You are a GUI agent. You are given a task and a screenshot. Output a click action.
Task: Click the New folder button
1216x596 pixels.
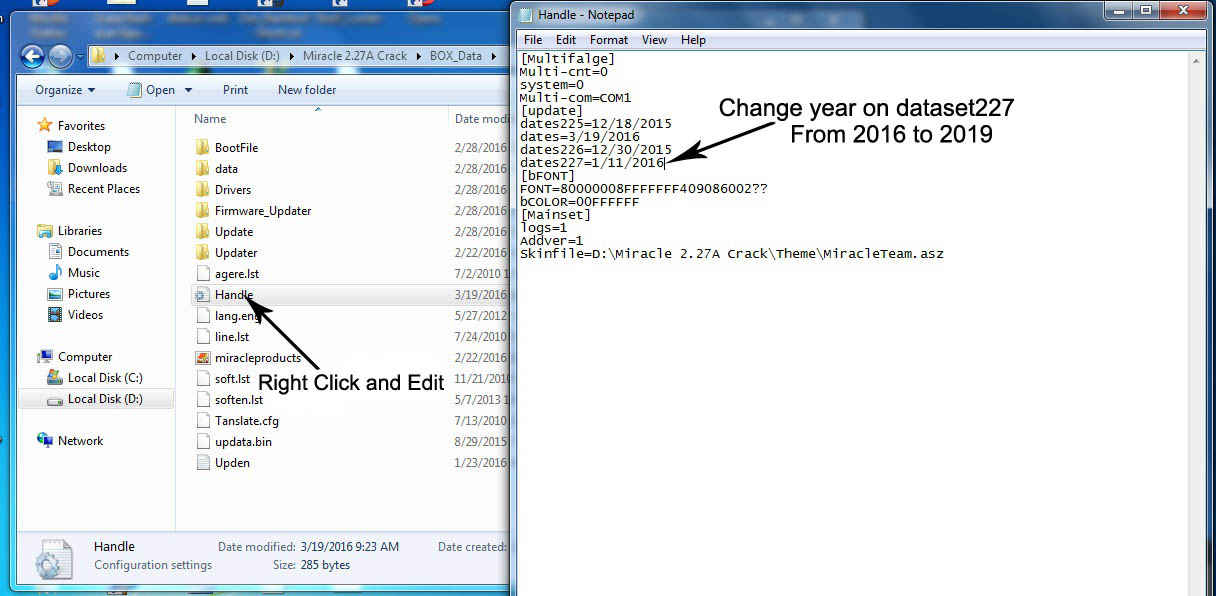[307, 89]
